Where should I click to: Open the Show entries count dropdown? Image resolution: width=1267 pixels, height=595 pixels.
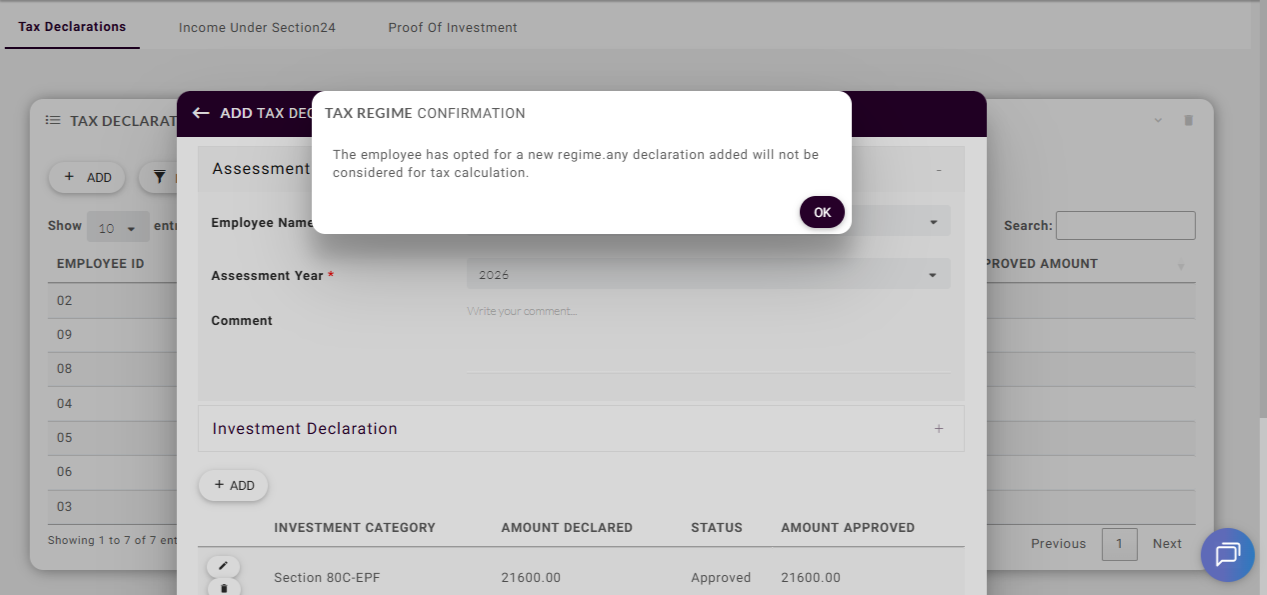click(x=118, y=227)
